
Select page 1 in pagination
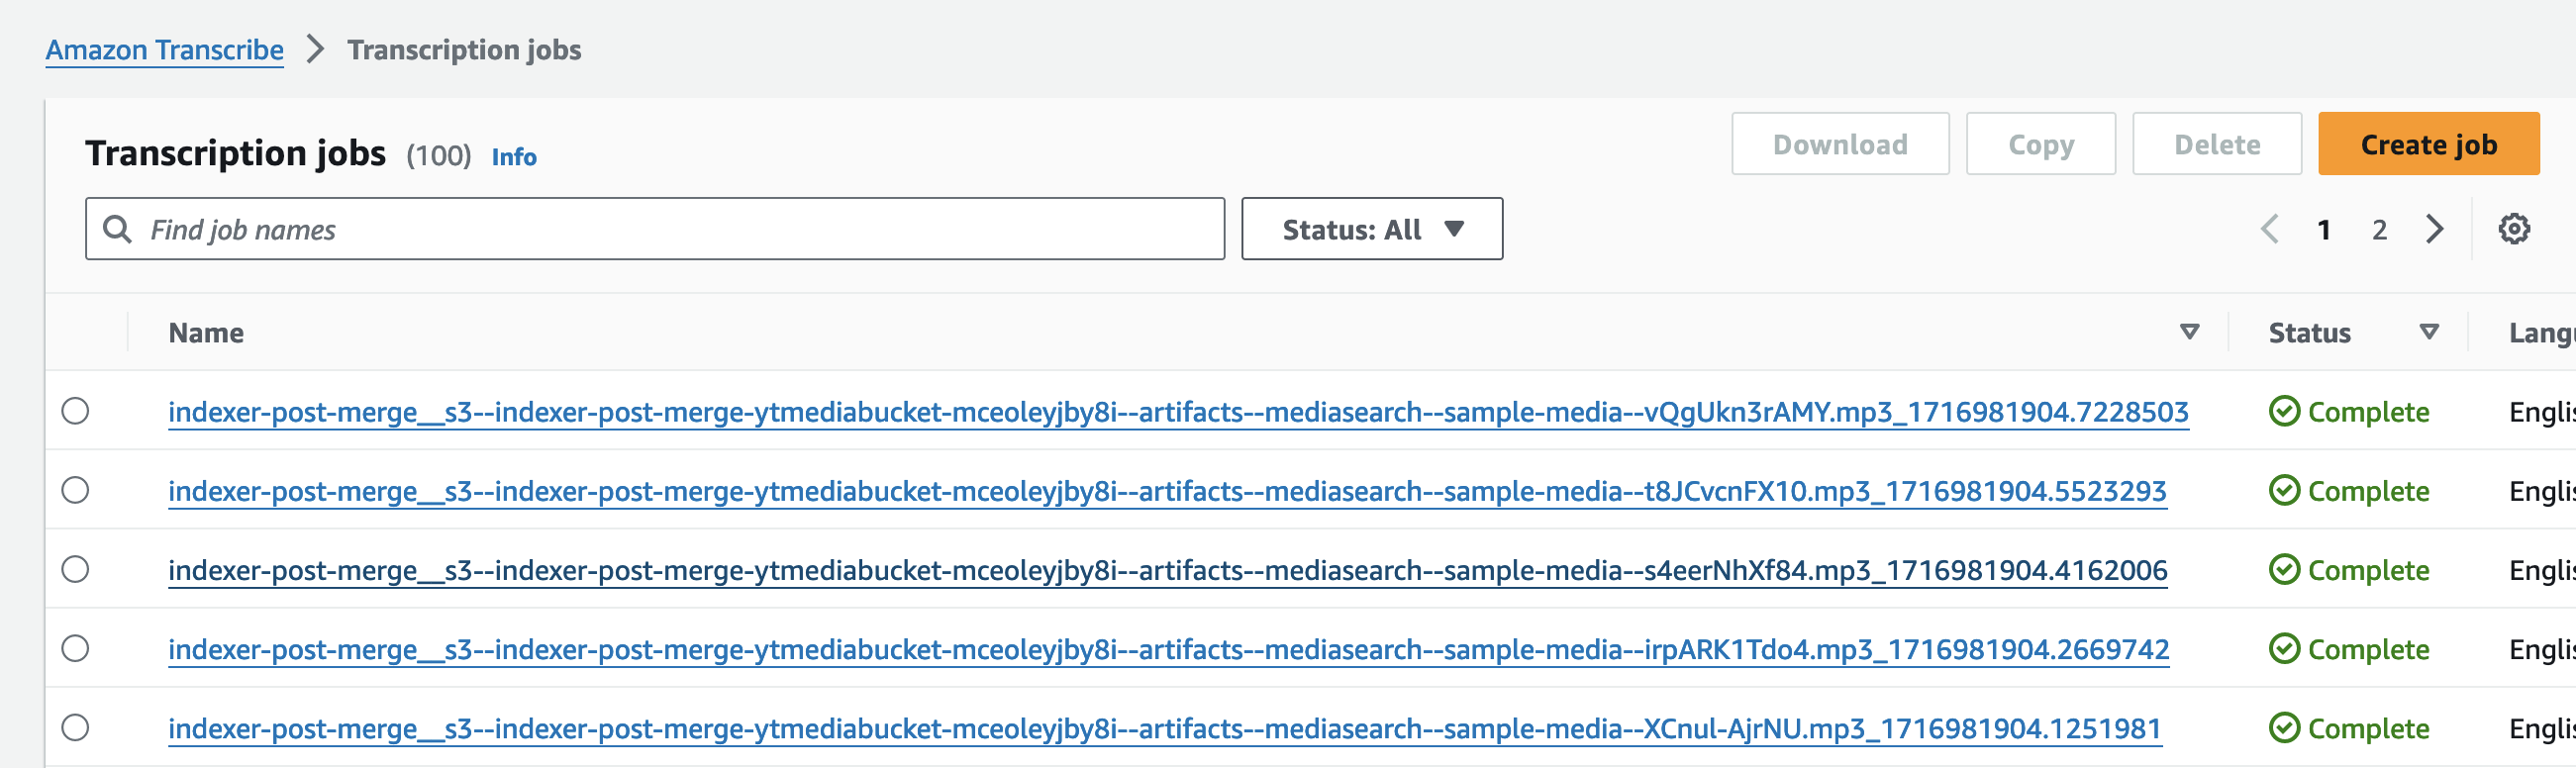point(2324,230)
